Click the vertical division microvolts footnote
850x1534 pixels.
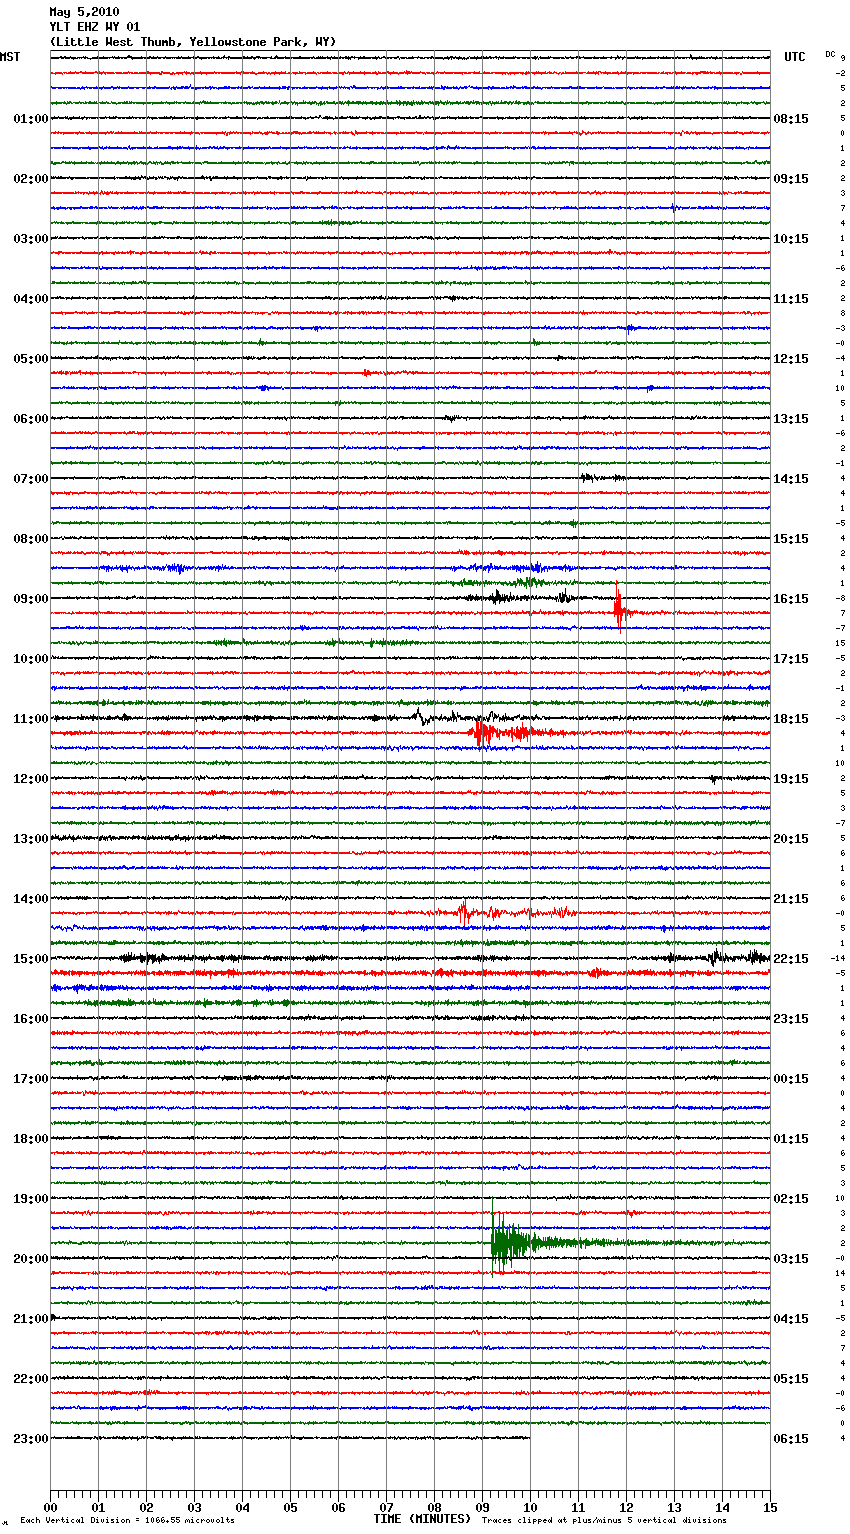point(127,1521)
